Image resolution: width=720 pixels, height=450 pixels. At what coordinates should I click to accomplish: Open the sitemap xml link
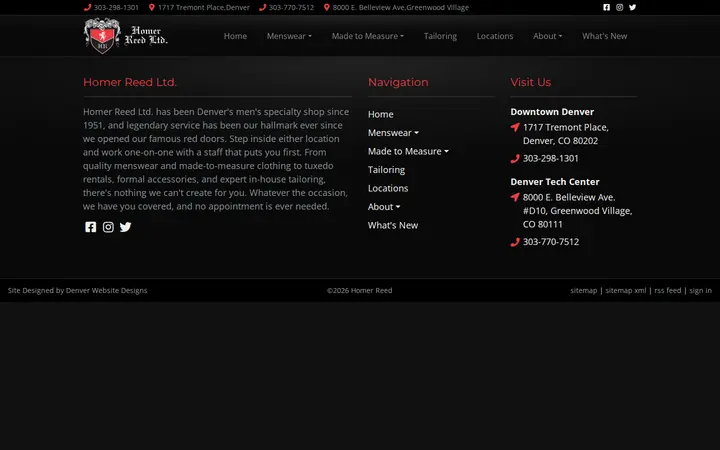tap(625, 290)
